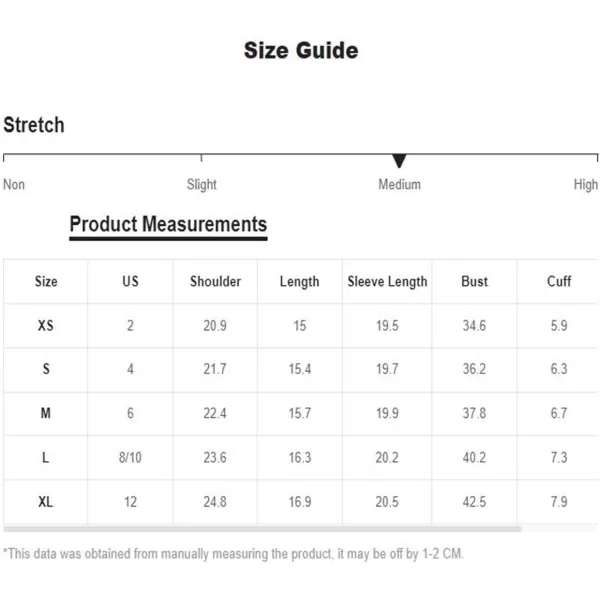This screenshot has width=600, height=600.
Task: Click the M size row label
Action: click(x=46, y=413)
